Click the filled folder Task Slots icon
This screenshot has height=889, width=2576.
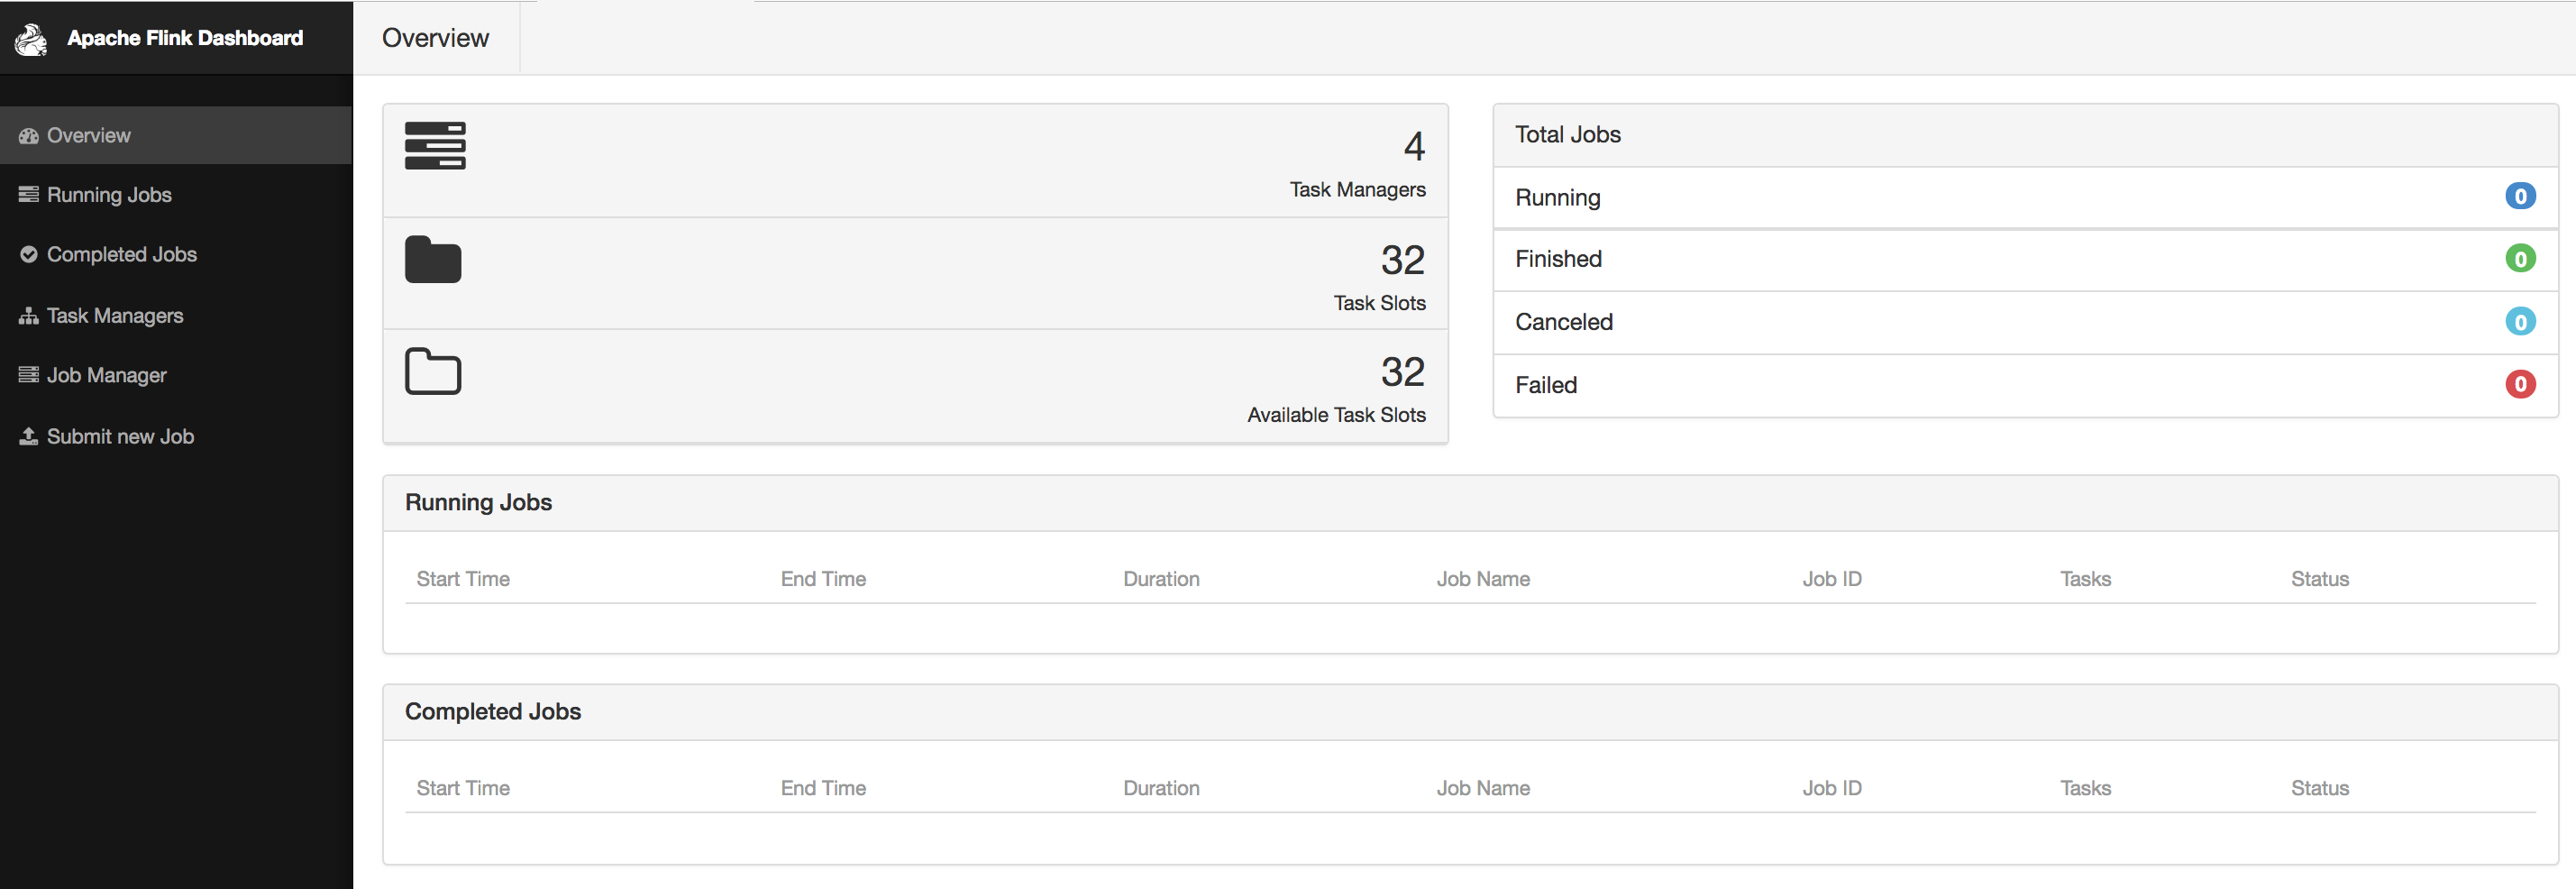click(433, 260)
